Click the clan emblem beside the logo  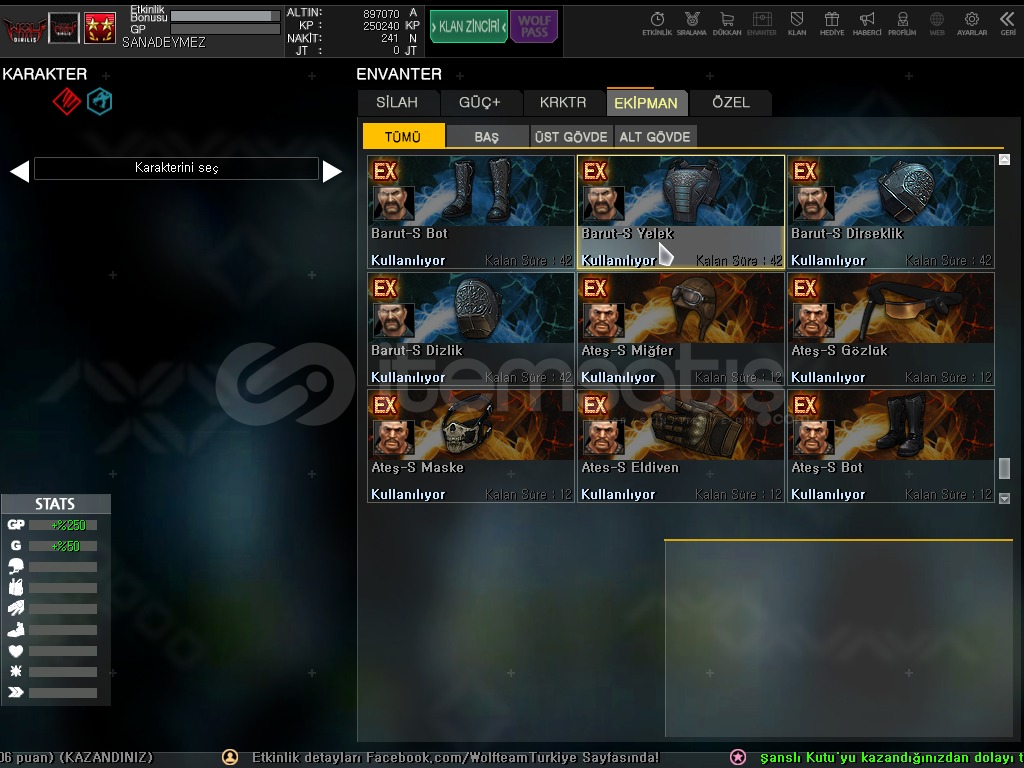coord(64,29)
